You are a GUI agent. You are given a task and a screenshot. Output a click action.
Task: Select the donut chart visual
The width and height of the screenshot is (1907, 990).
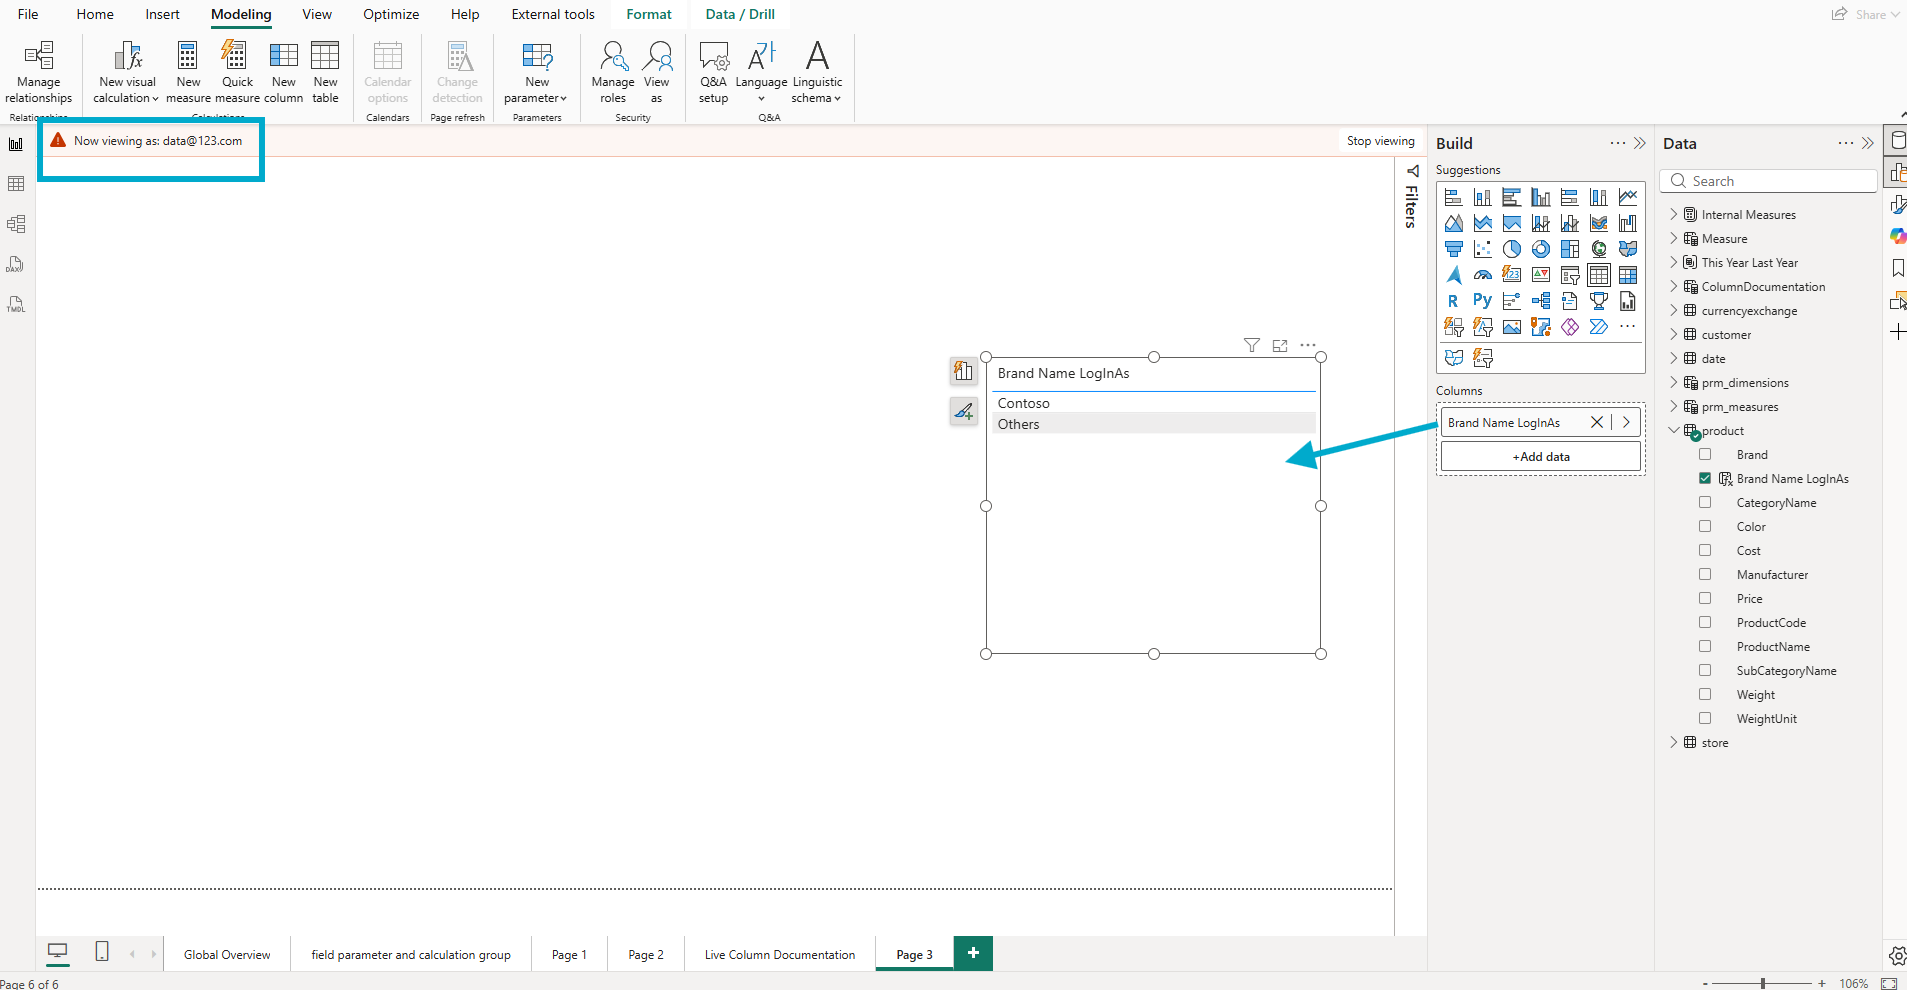[x=1540, y=249]
